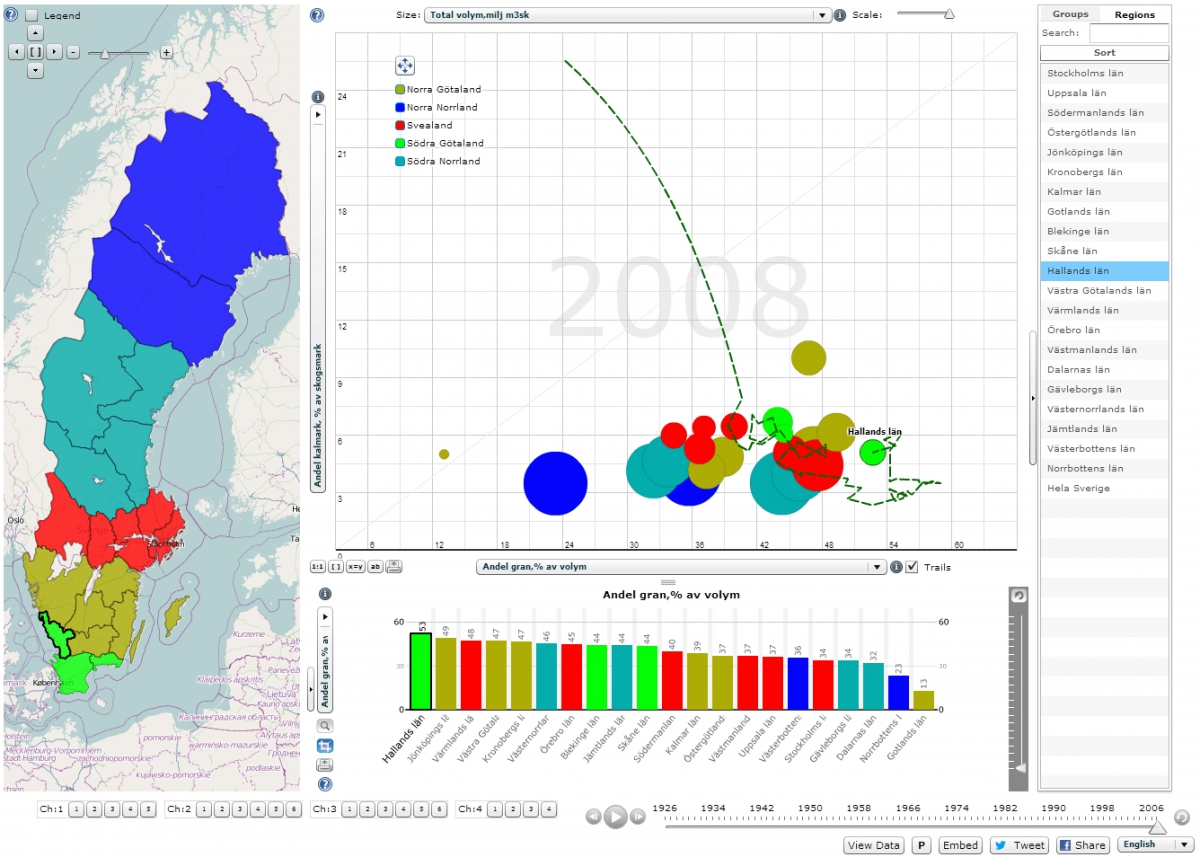The width and height of the screenshot is (1200, 857).
Task: Click the map help question mark icon
Action: (11, 15)
